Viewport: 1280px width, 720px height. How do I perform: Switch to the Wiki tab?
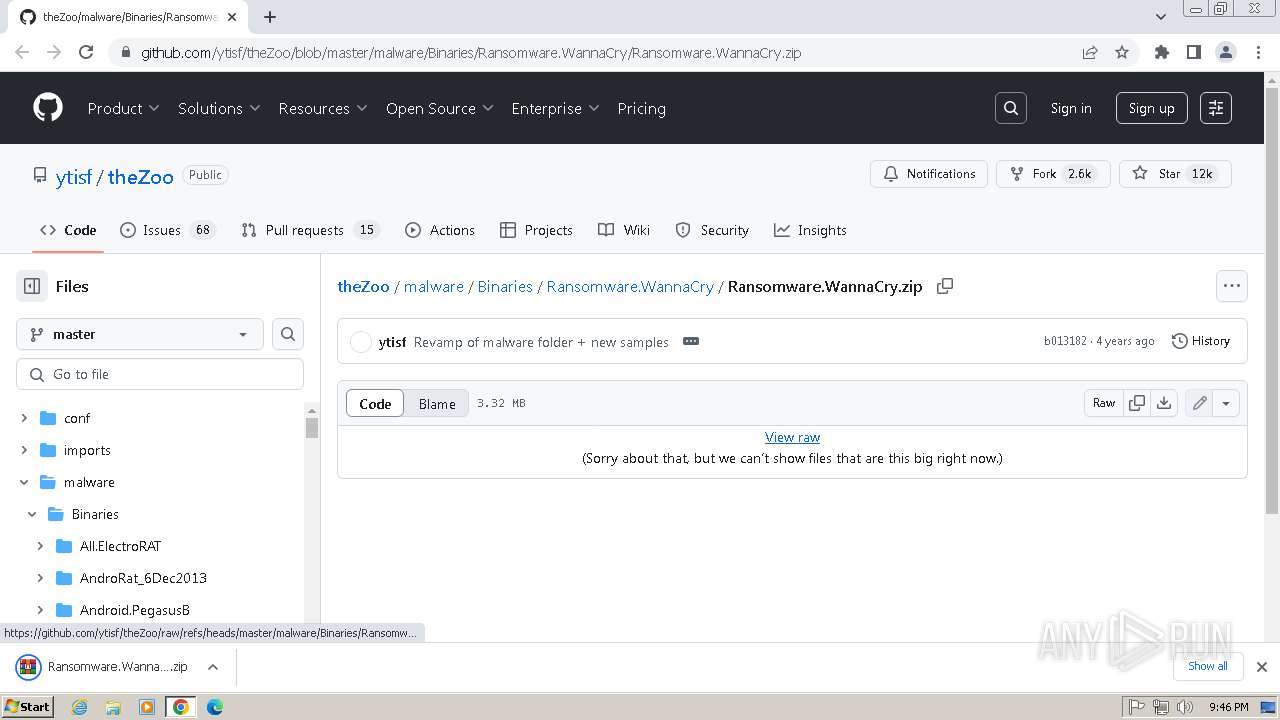(624, 230)
